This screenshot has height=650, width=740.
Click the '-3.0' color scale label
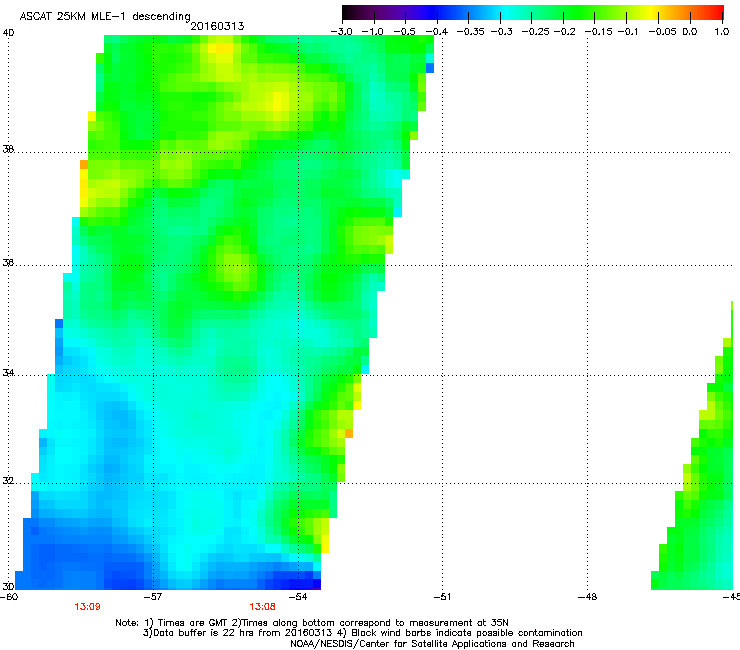point(341,32)
